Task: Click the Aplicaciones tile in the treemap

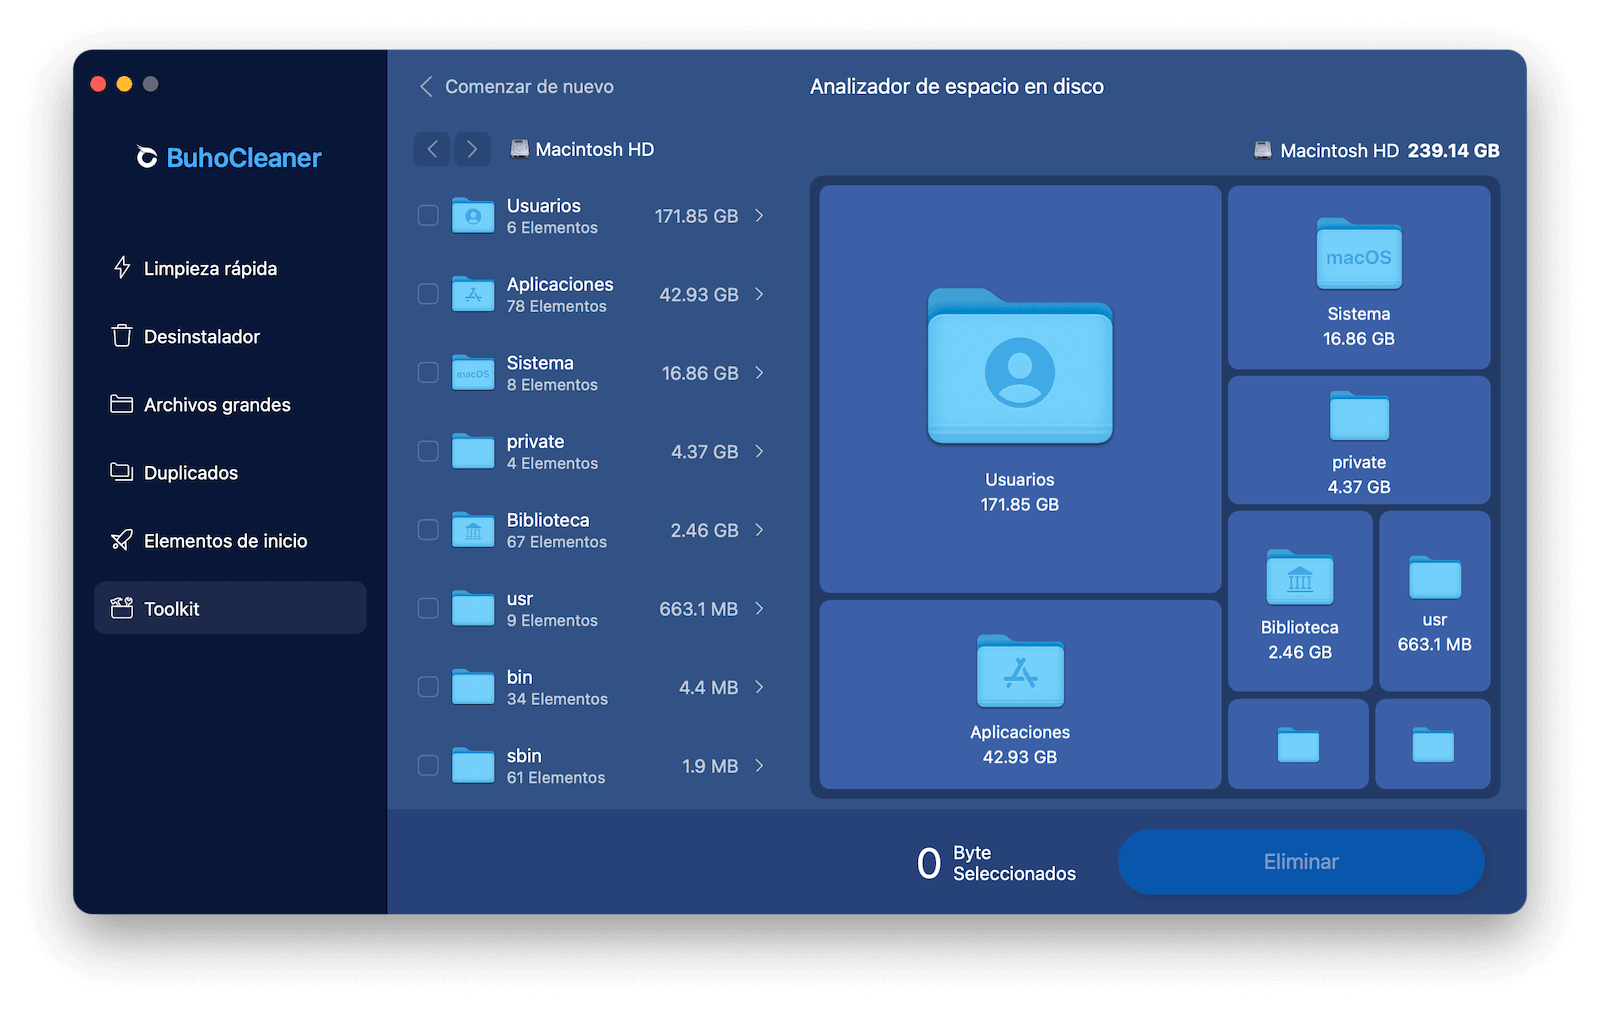Action: coord(1020,695)
